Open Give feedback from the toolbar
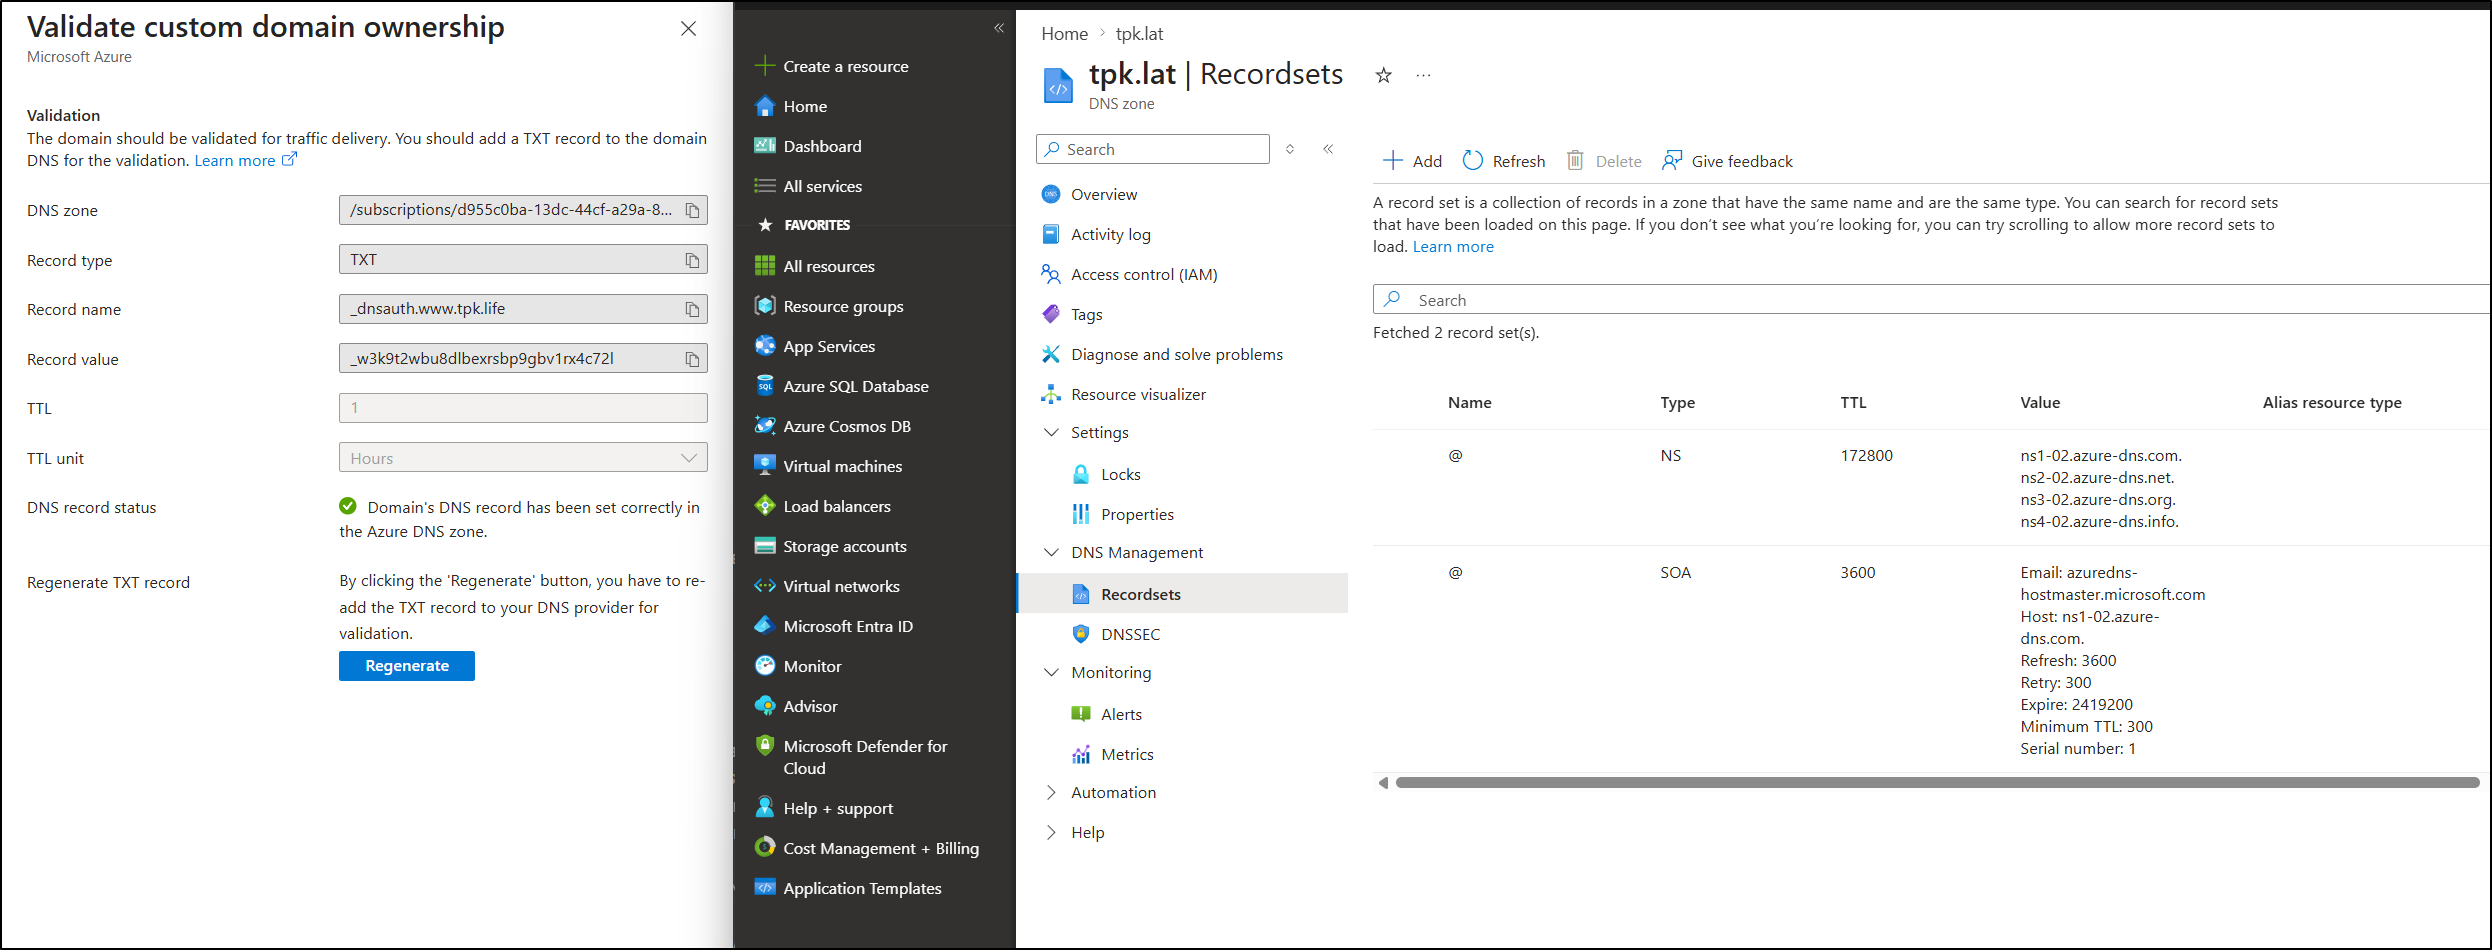2492x950 pixels. click(x=1728, y=161)
